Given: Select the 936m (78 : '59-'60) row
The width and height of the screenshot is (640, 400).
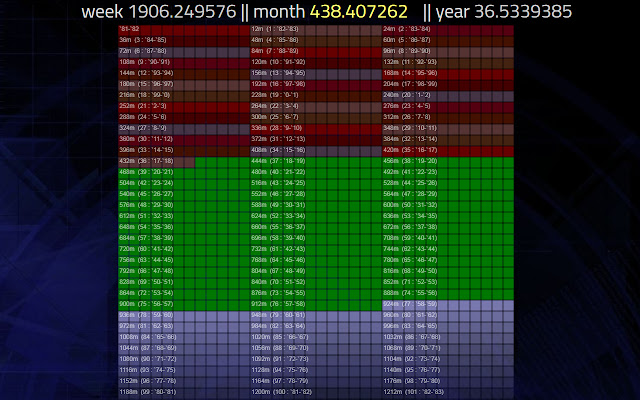Looking at the screenshot, I should click(x=184, y=317).
